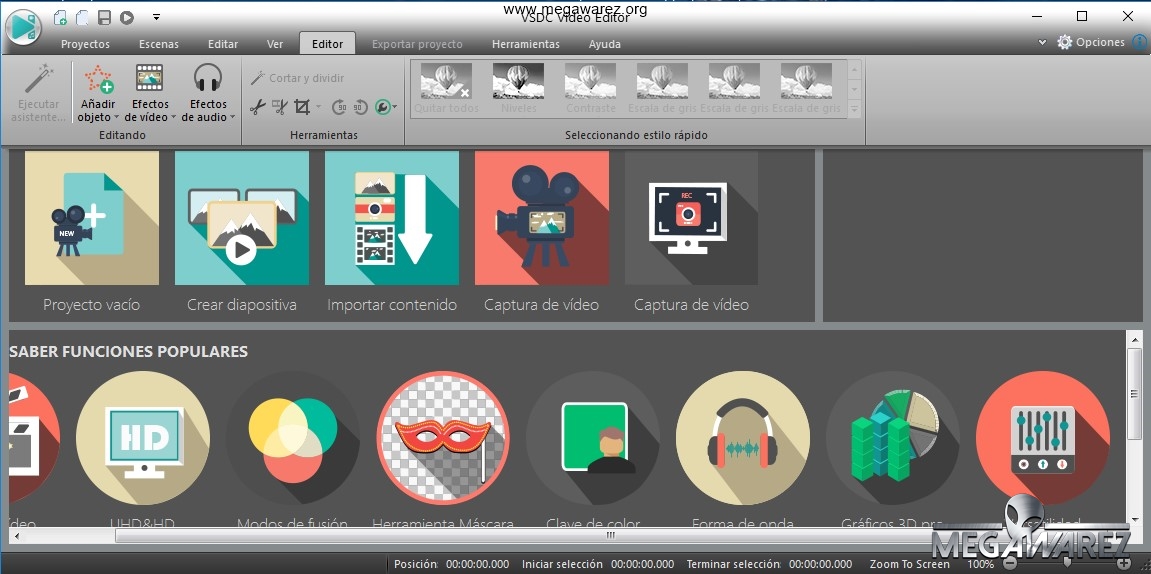Click the Cortar y dividir tool

click(297, 78)
